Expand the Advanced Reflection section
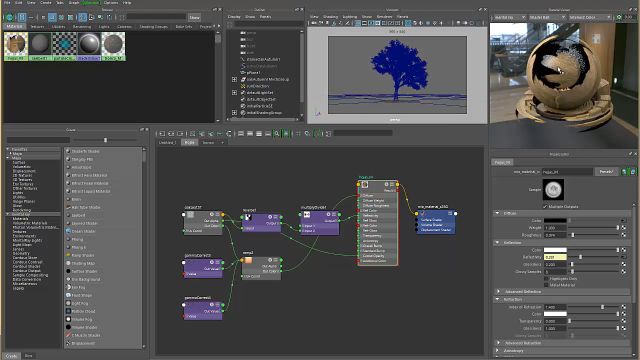Viewport: 640px width, 360px height. click(x=498, y=291)
